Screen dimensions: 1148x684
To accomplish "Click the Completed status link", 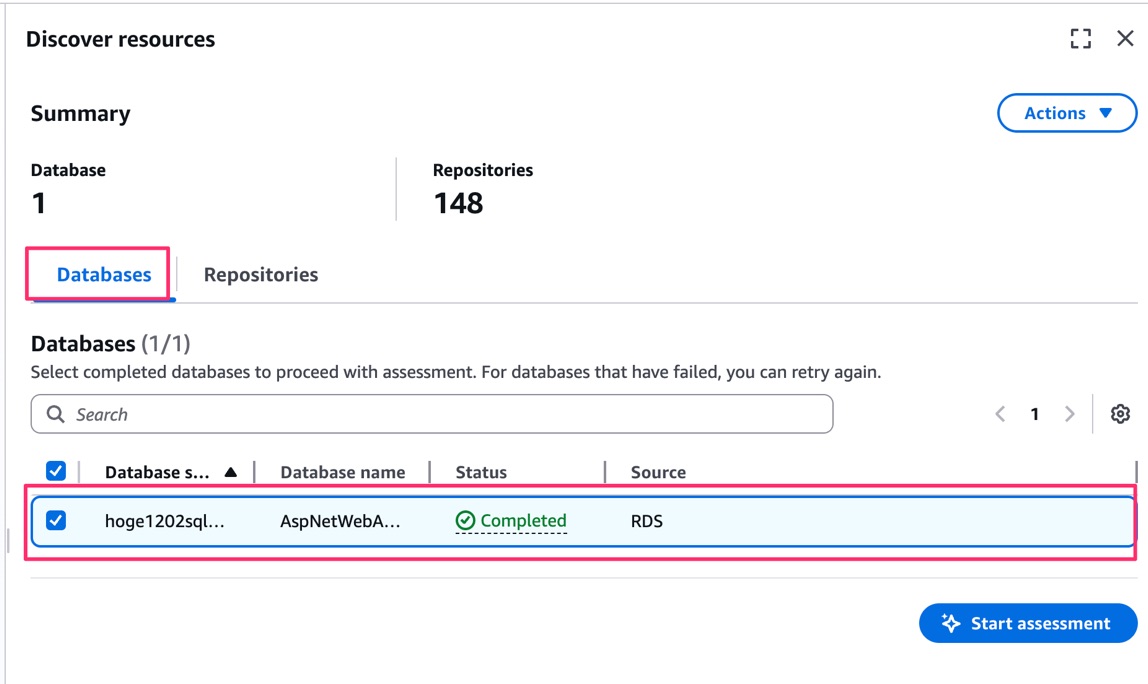I will point(523,521).
